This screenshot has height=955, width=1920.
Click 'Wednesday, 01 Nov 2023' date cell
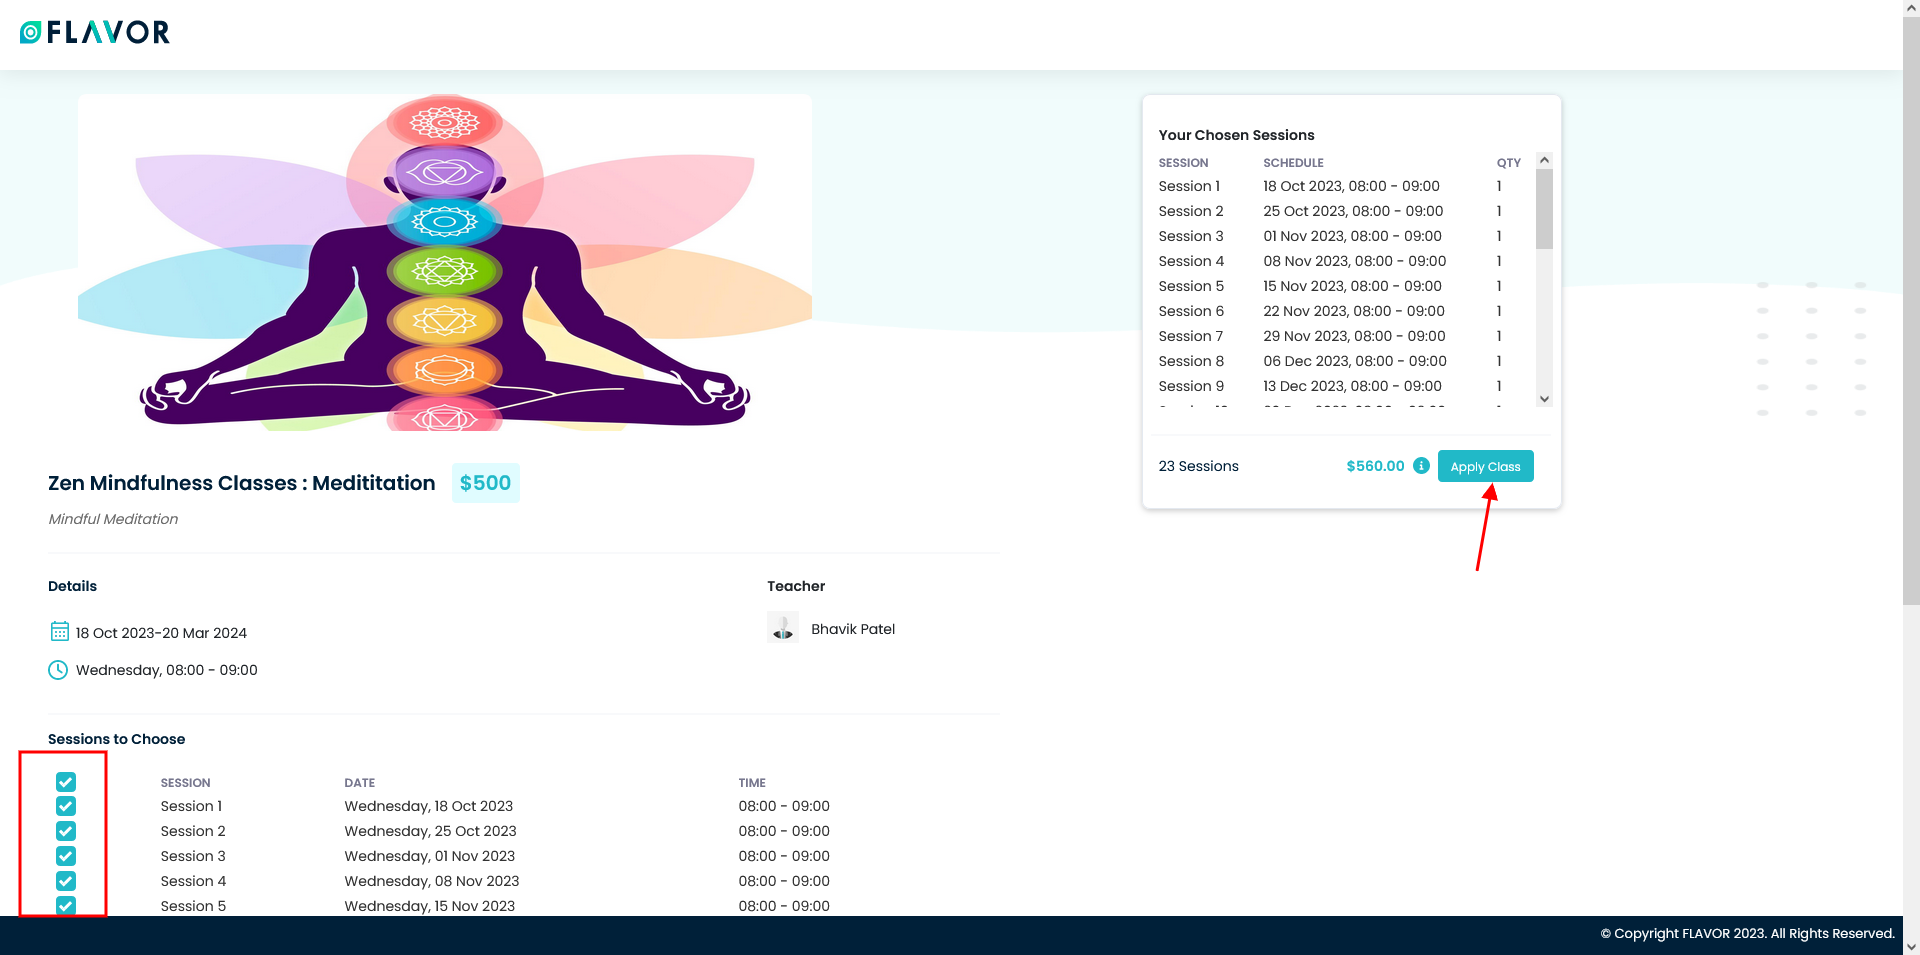(429, 856)
